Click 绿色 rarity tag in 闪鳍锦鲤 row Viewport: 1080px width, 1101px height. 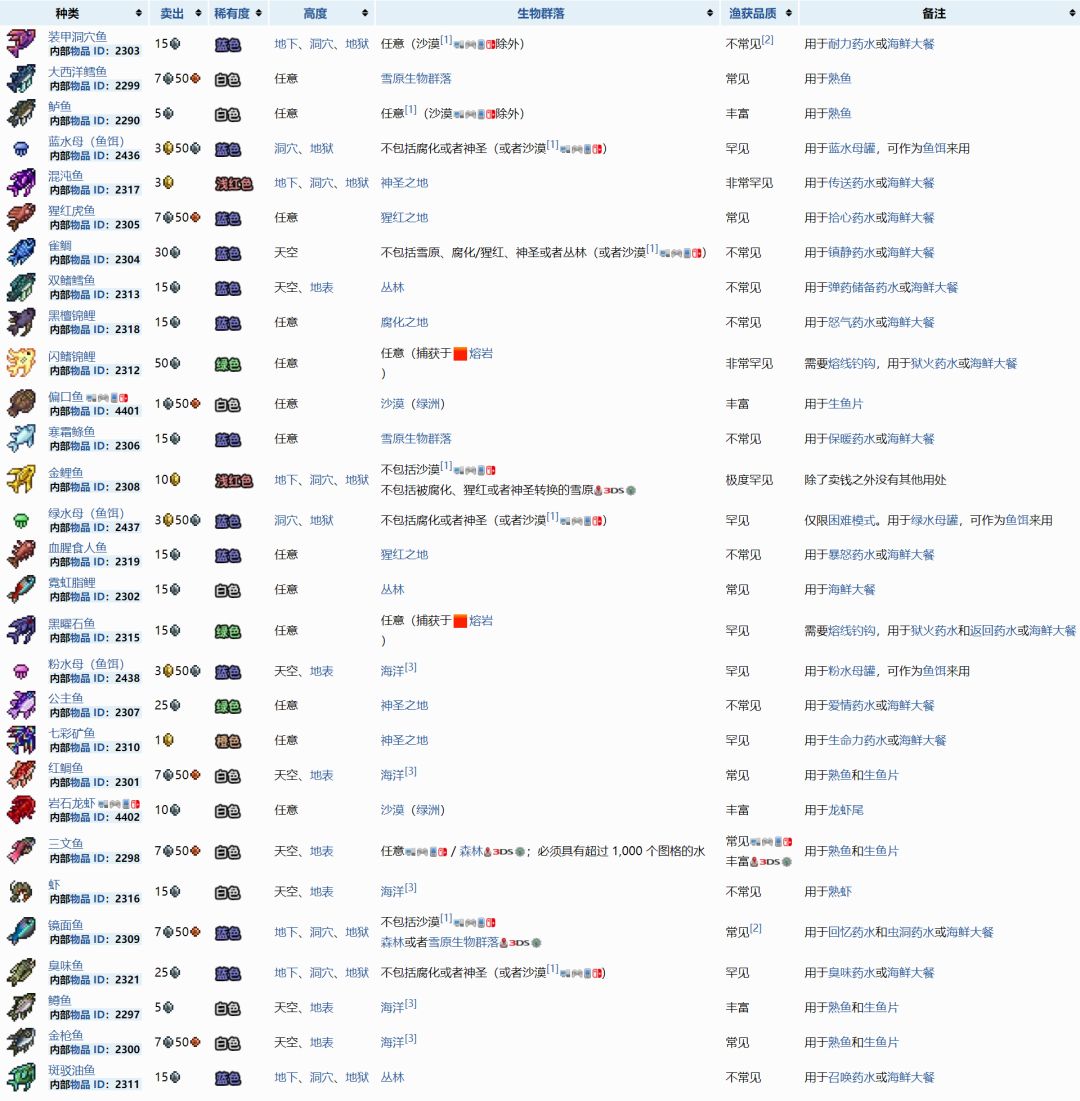228,364
